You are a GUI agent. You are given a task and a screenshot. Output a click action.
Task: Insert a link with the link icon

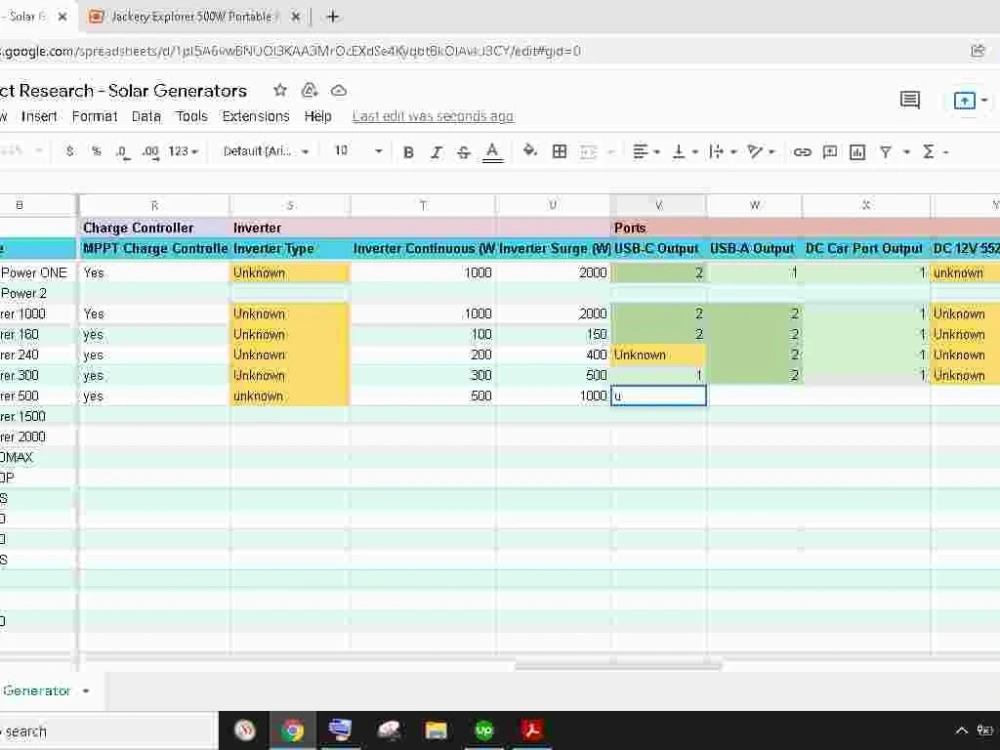click(x=802, y=152)
